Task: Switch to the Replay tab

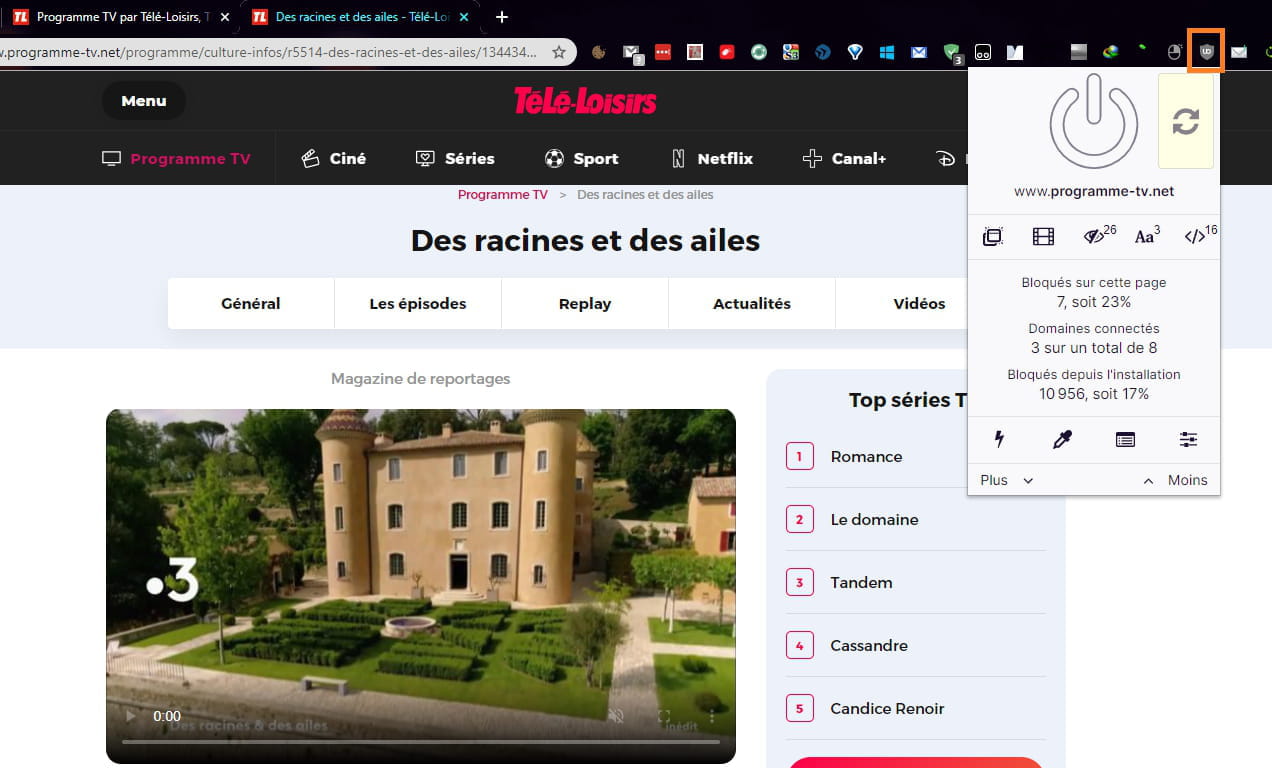Action: tap(584, 303)
